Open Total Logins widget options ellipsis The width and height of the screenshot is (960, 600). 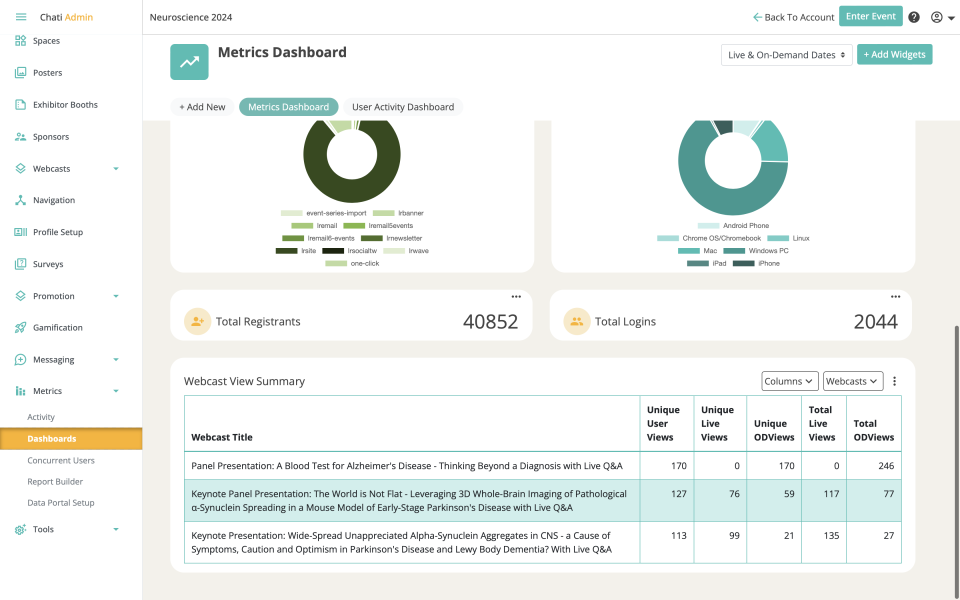tap(896, 297)
